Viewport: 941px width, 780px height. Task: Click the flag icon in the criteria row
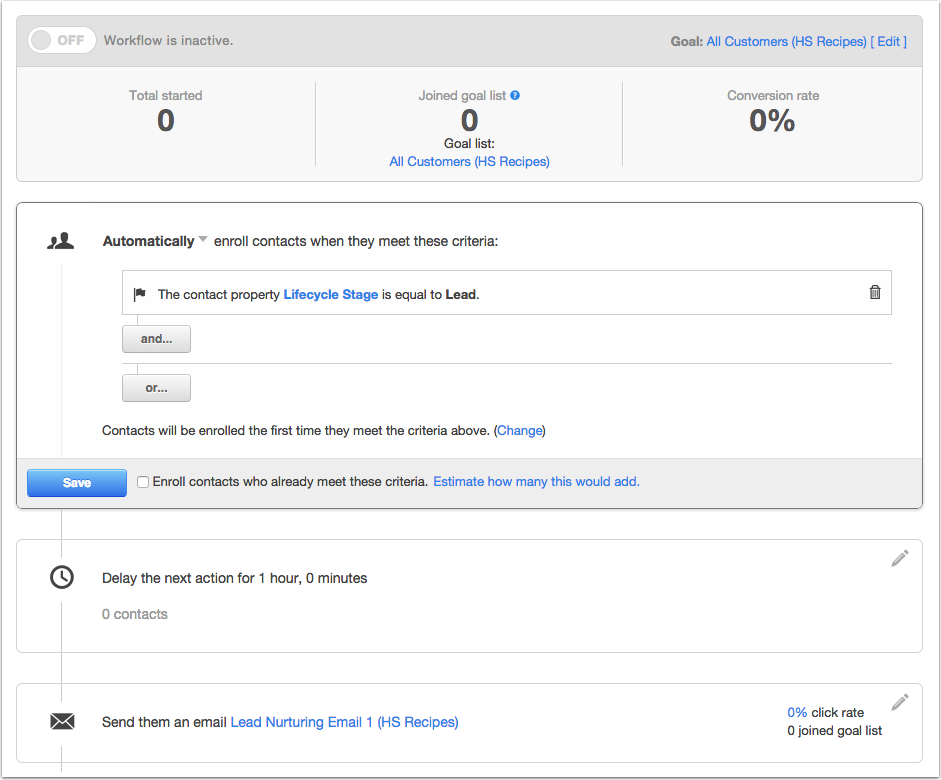pos(140,294)
